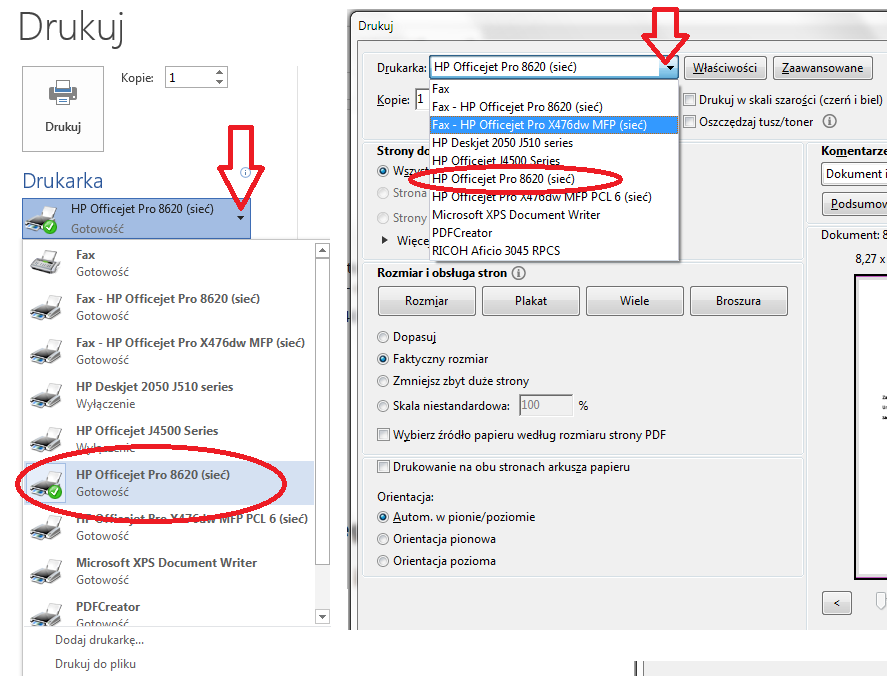Click the printer info icon beside Drukarka
The width and height of the screenshot is (887, 676).
[246, 172]
